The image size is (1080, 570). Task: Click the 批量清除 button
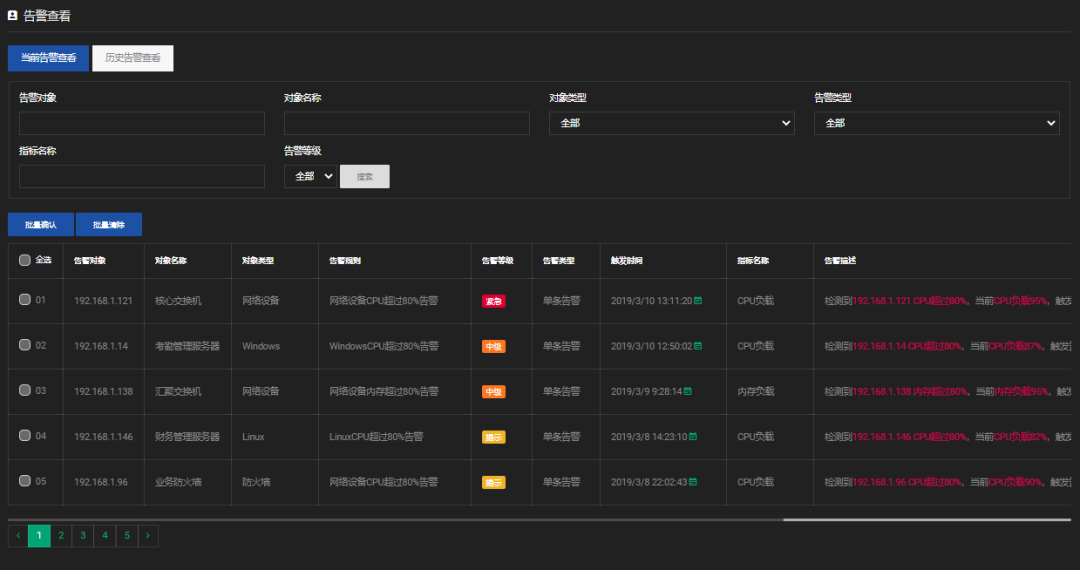click(109, 224)
